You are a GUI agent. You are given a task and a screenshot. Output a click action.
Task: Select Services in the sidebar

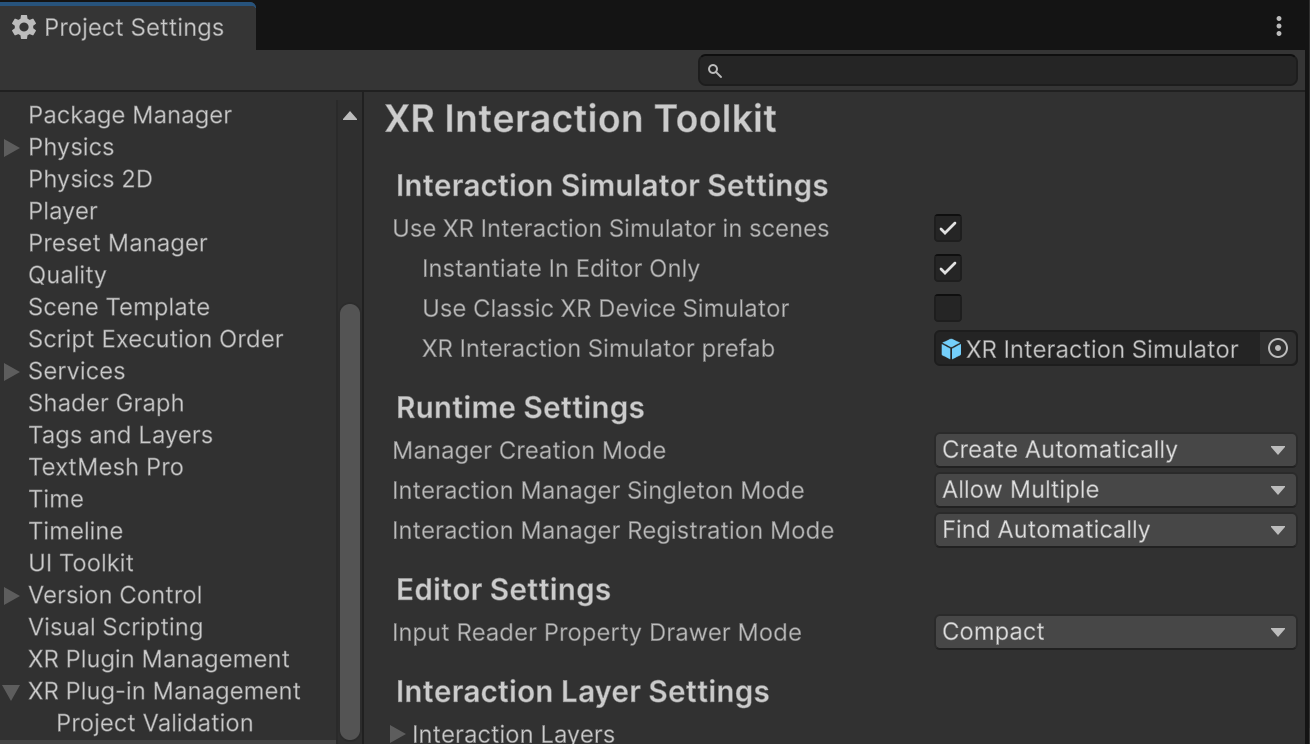click(x=77, y=371)
